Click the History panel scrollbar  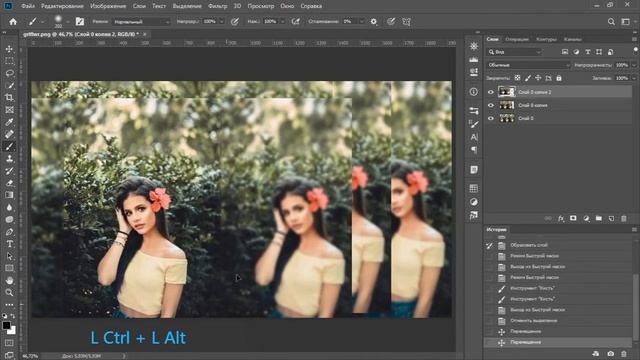coord(635,306)
